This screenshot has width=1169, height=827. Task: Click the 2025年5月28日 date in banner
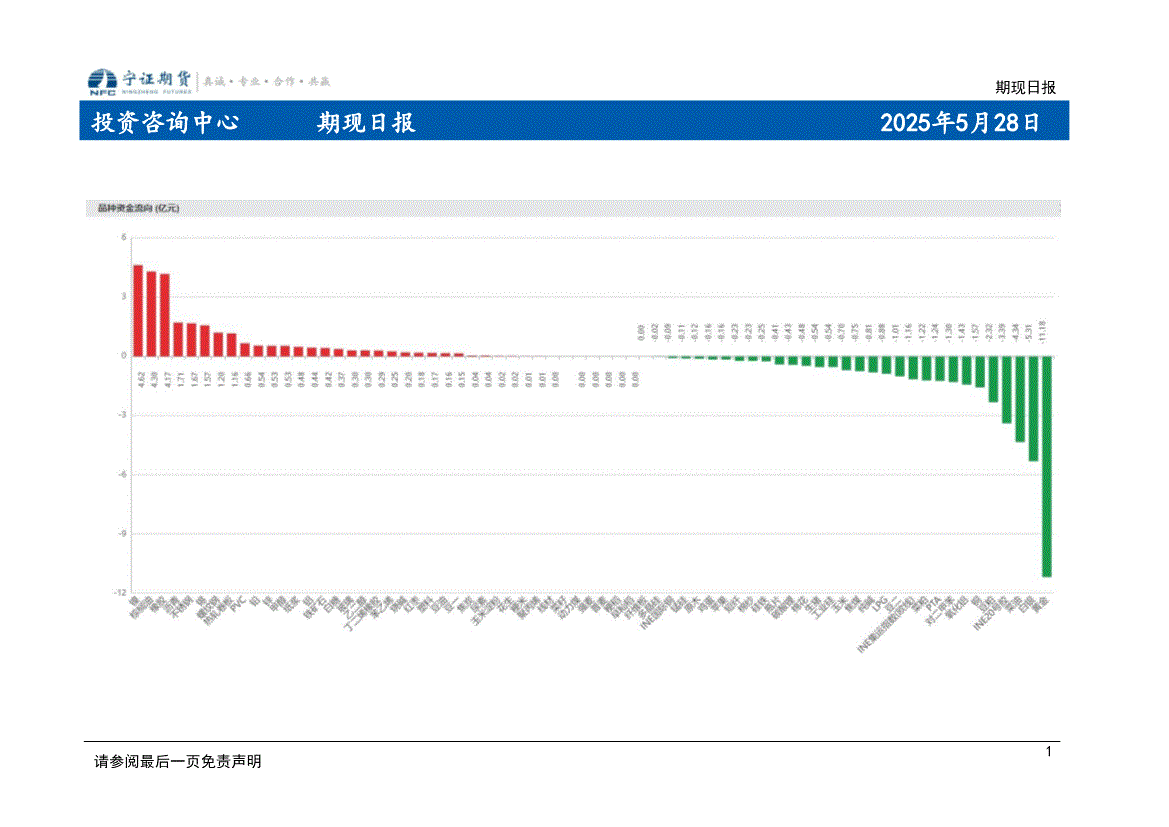pyautogui.click(x=959, y=123)
